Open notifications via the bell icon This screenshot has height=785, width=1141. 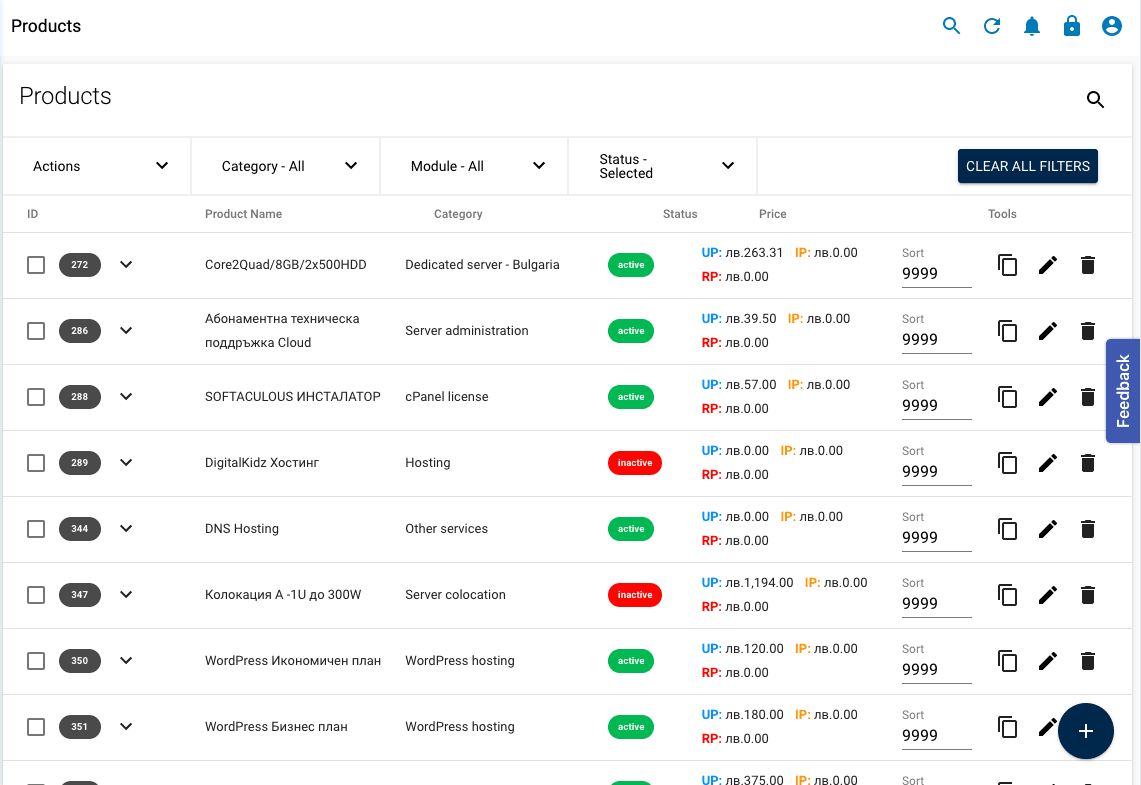coord(1031,26)
